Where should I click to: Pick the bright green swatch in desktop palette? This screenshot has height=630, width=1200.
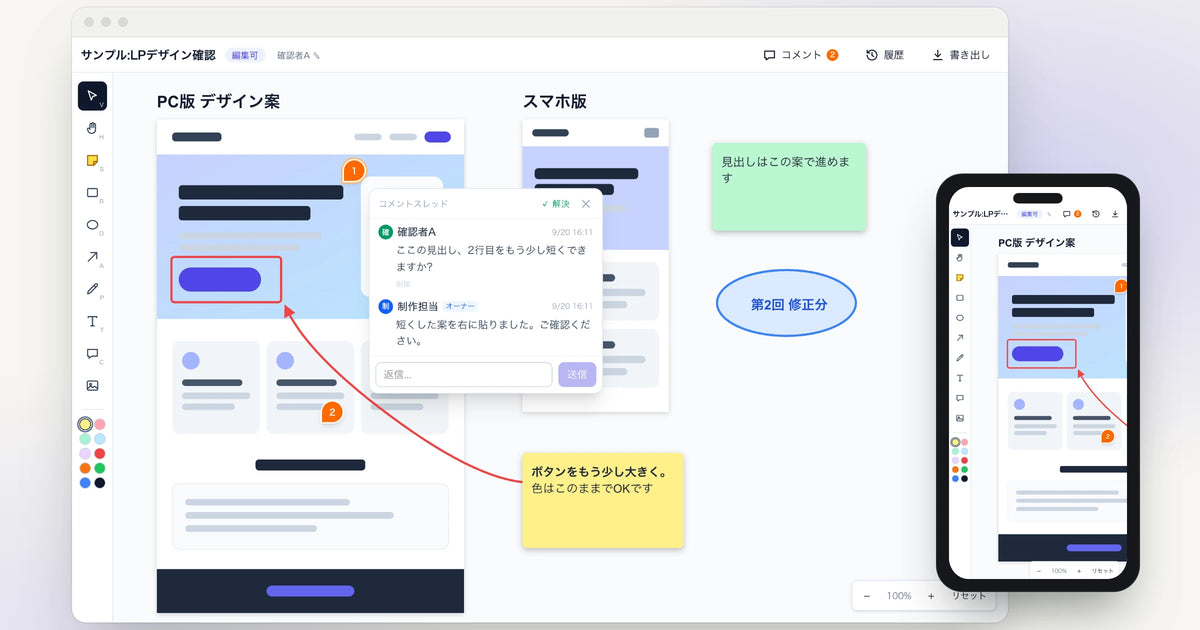[x=100, y=468]
